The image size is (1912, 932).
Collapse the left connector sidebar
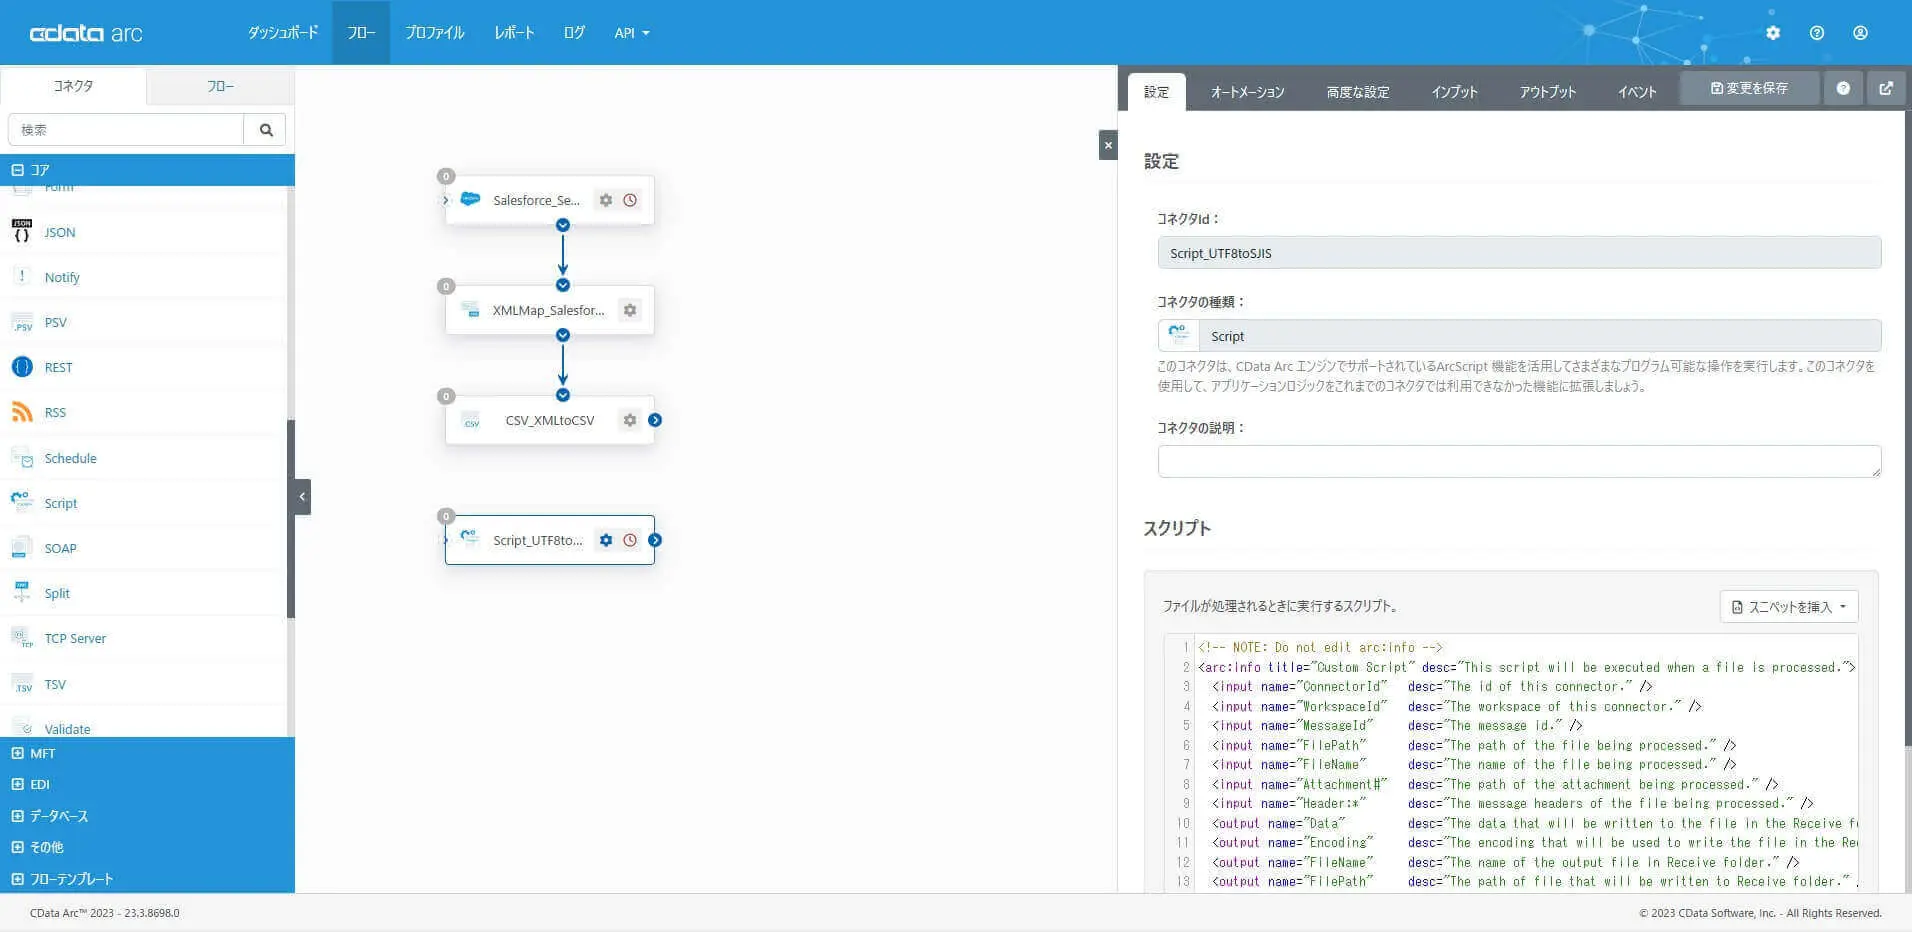(x=302, y=497)
